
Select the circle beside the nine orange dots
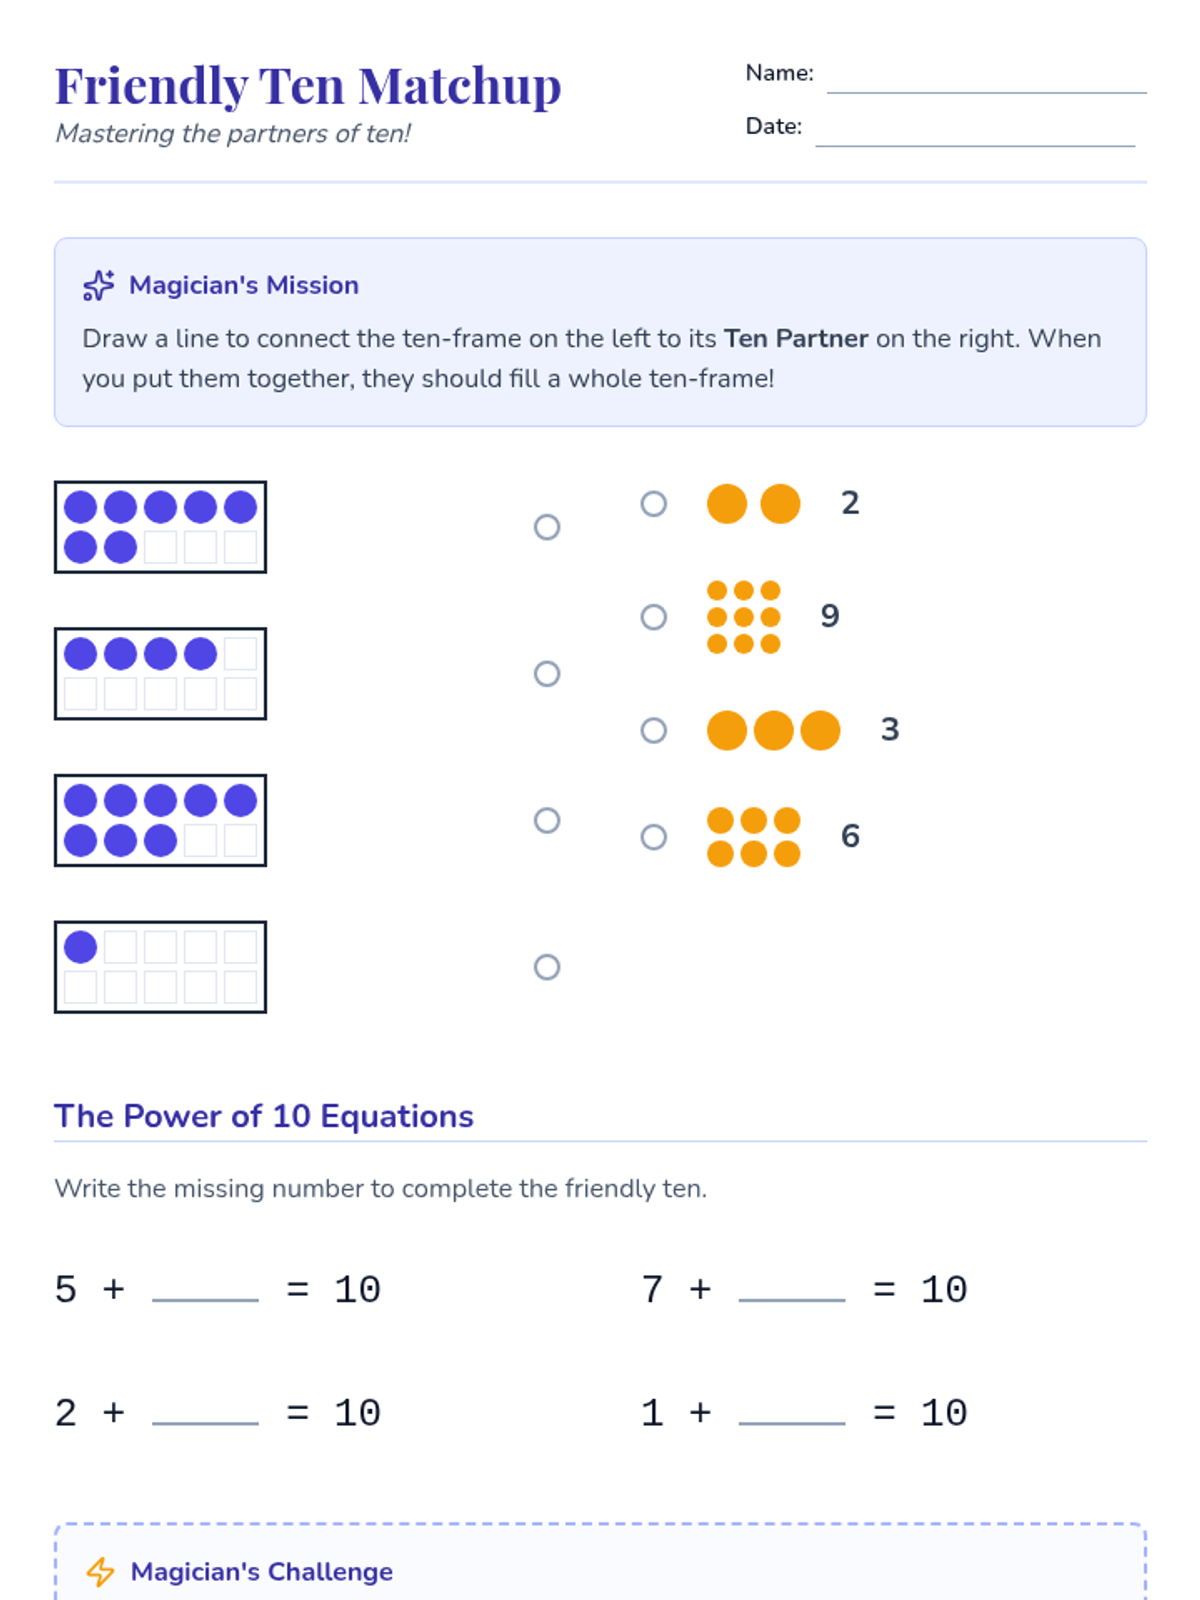[654, 617]
